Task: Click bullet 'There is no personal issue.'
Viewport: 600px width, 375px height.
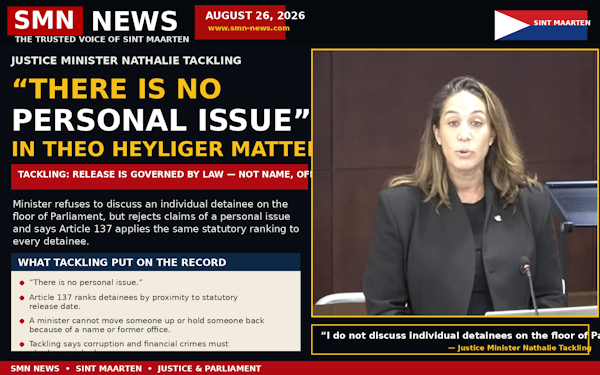Action: 86,282
